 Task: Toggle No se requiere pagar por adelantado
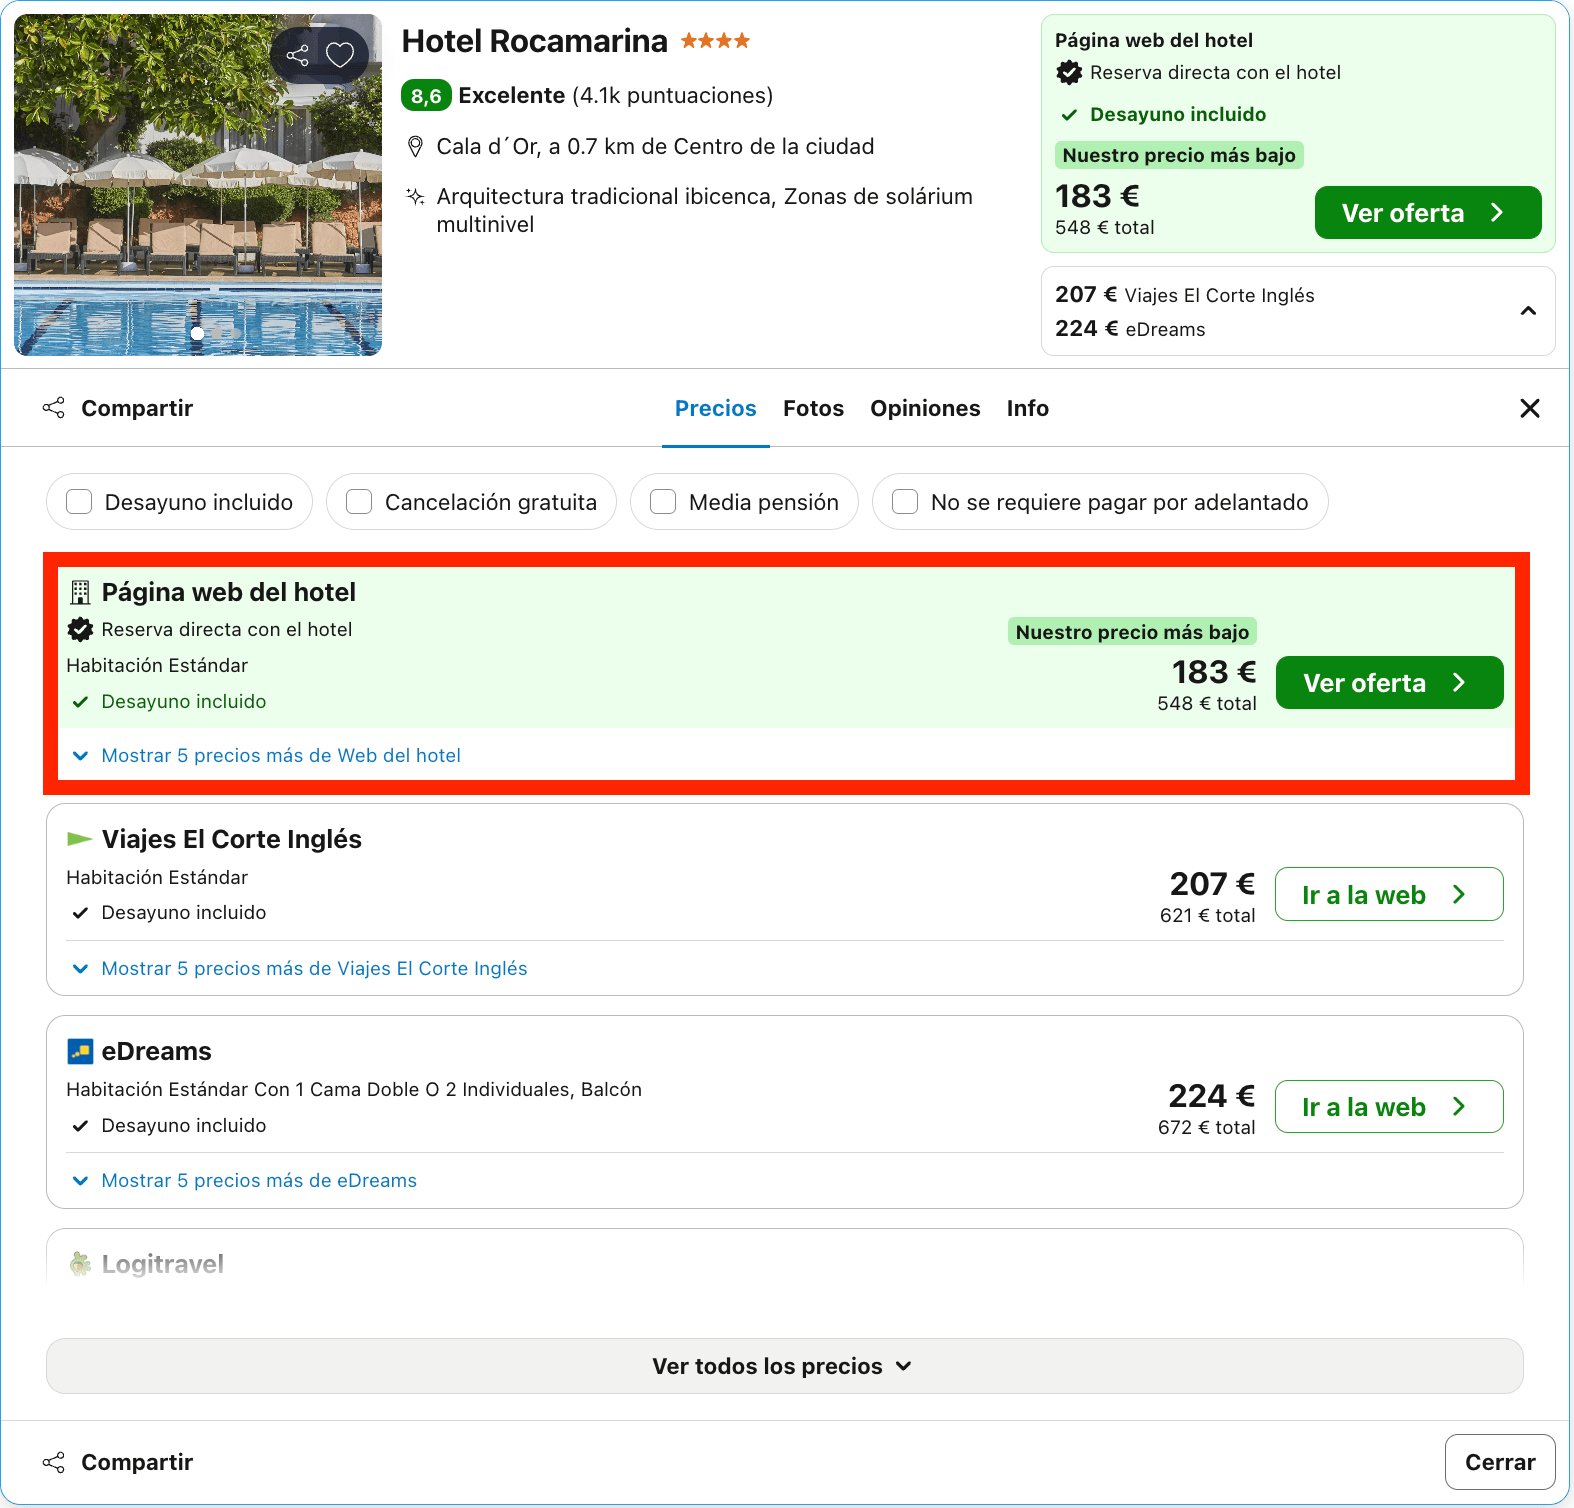(x=905, y=501)
